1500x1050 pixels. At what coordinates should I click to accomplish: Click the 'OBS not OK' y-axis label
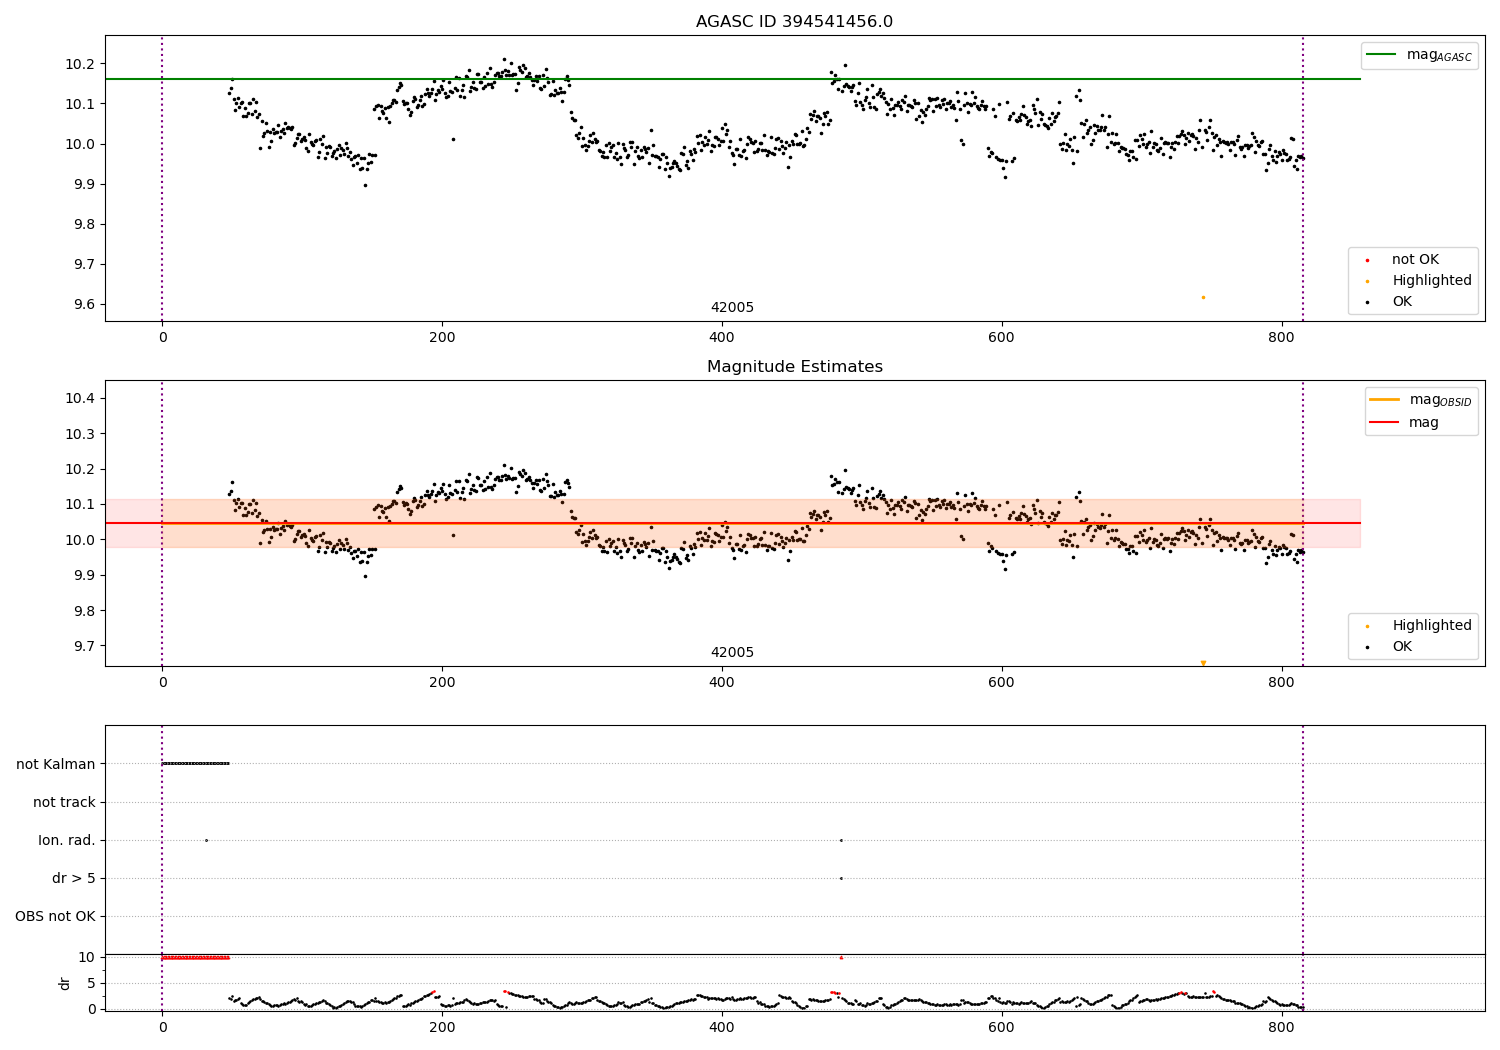point(56,916)
